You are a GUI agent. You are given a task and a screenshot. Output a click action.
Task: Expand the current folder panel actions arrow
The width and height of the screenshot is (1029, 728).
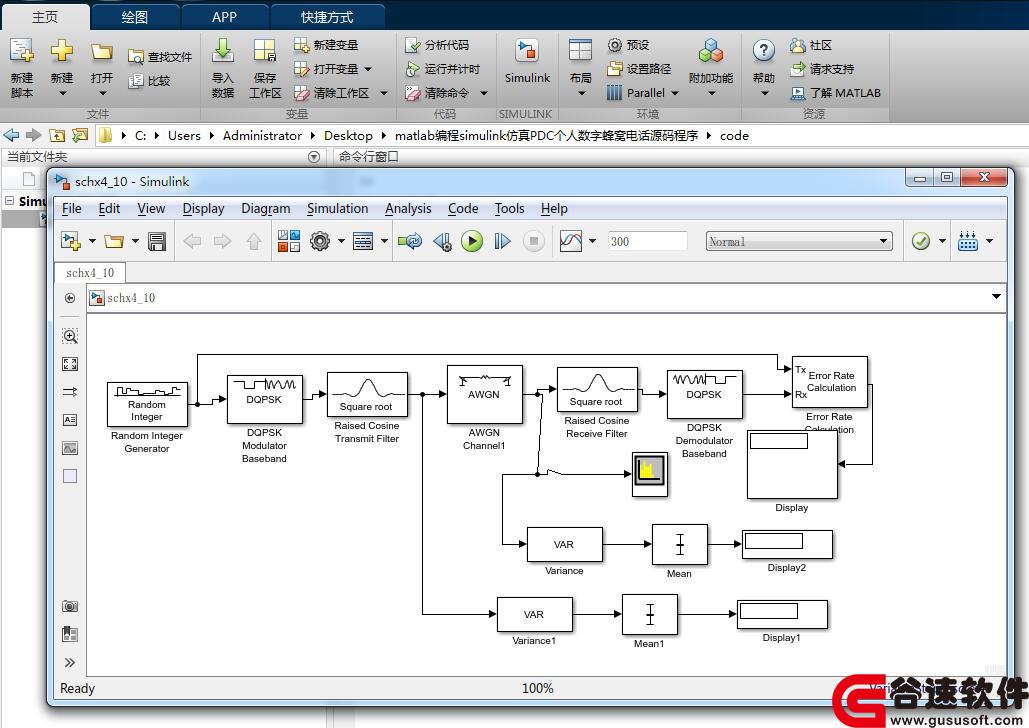click(x=314, y=157)
